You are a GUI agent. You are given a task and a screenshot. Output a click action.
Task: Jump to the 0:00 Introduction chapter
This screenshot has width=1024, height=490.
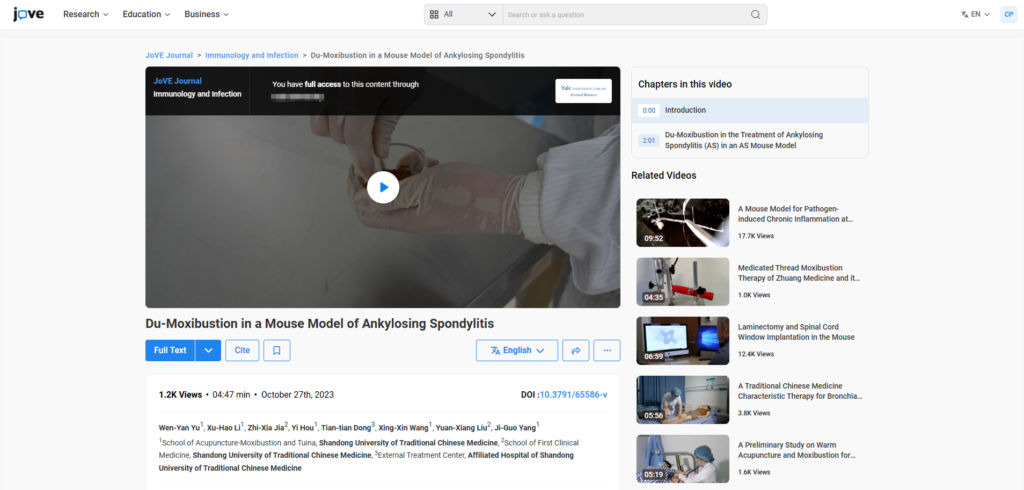[685, 110]
